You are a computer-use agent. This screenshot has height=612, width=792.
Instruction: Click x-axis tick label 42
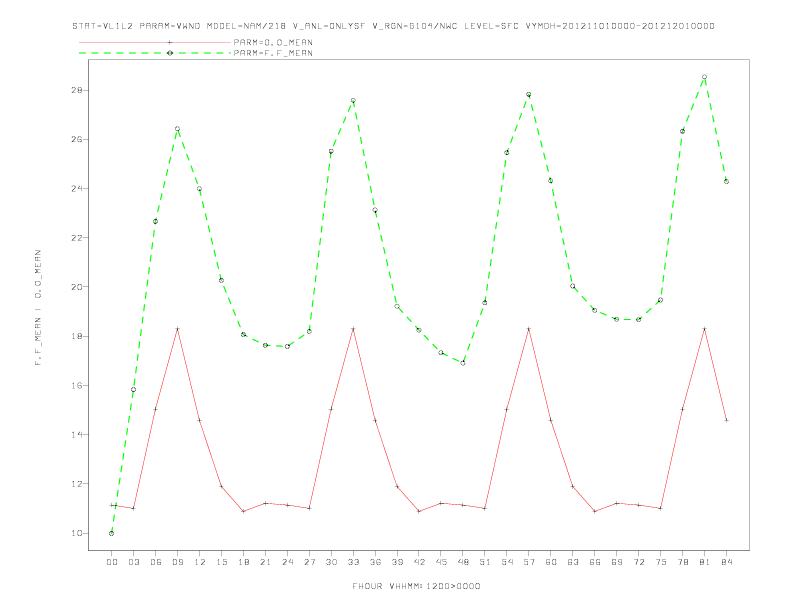[419, 562]
